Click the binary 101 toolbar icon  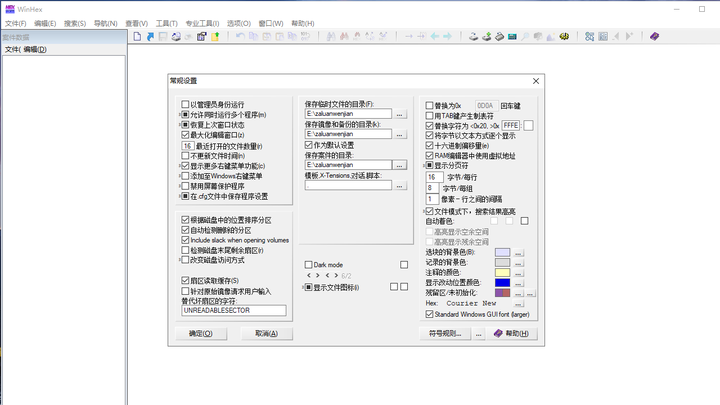pyautogui.click(x=305, y=36)
